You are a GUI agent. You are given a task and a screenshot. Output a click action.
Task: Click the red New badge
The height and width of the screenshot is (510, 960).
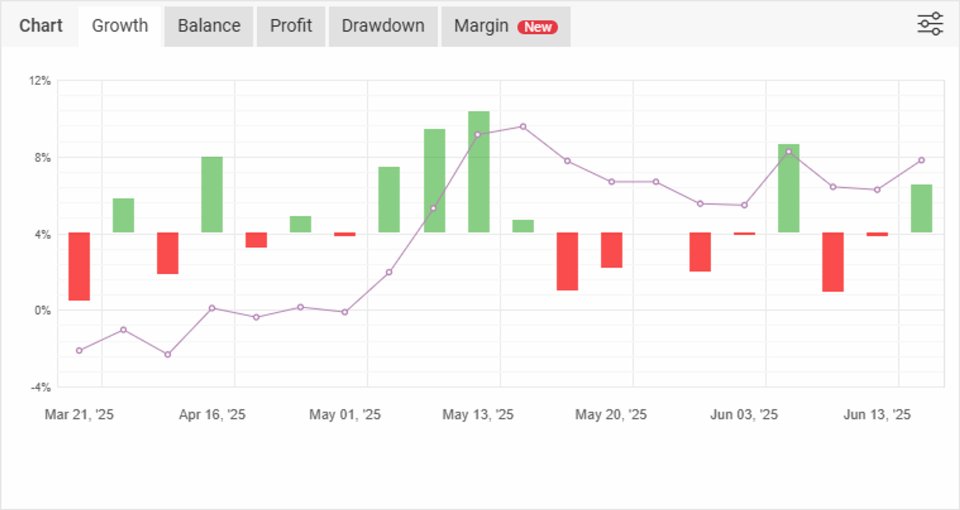point(538,27)
